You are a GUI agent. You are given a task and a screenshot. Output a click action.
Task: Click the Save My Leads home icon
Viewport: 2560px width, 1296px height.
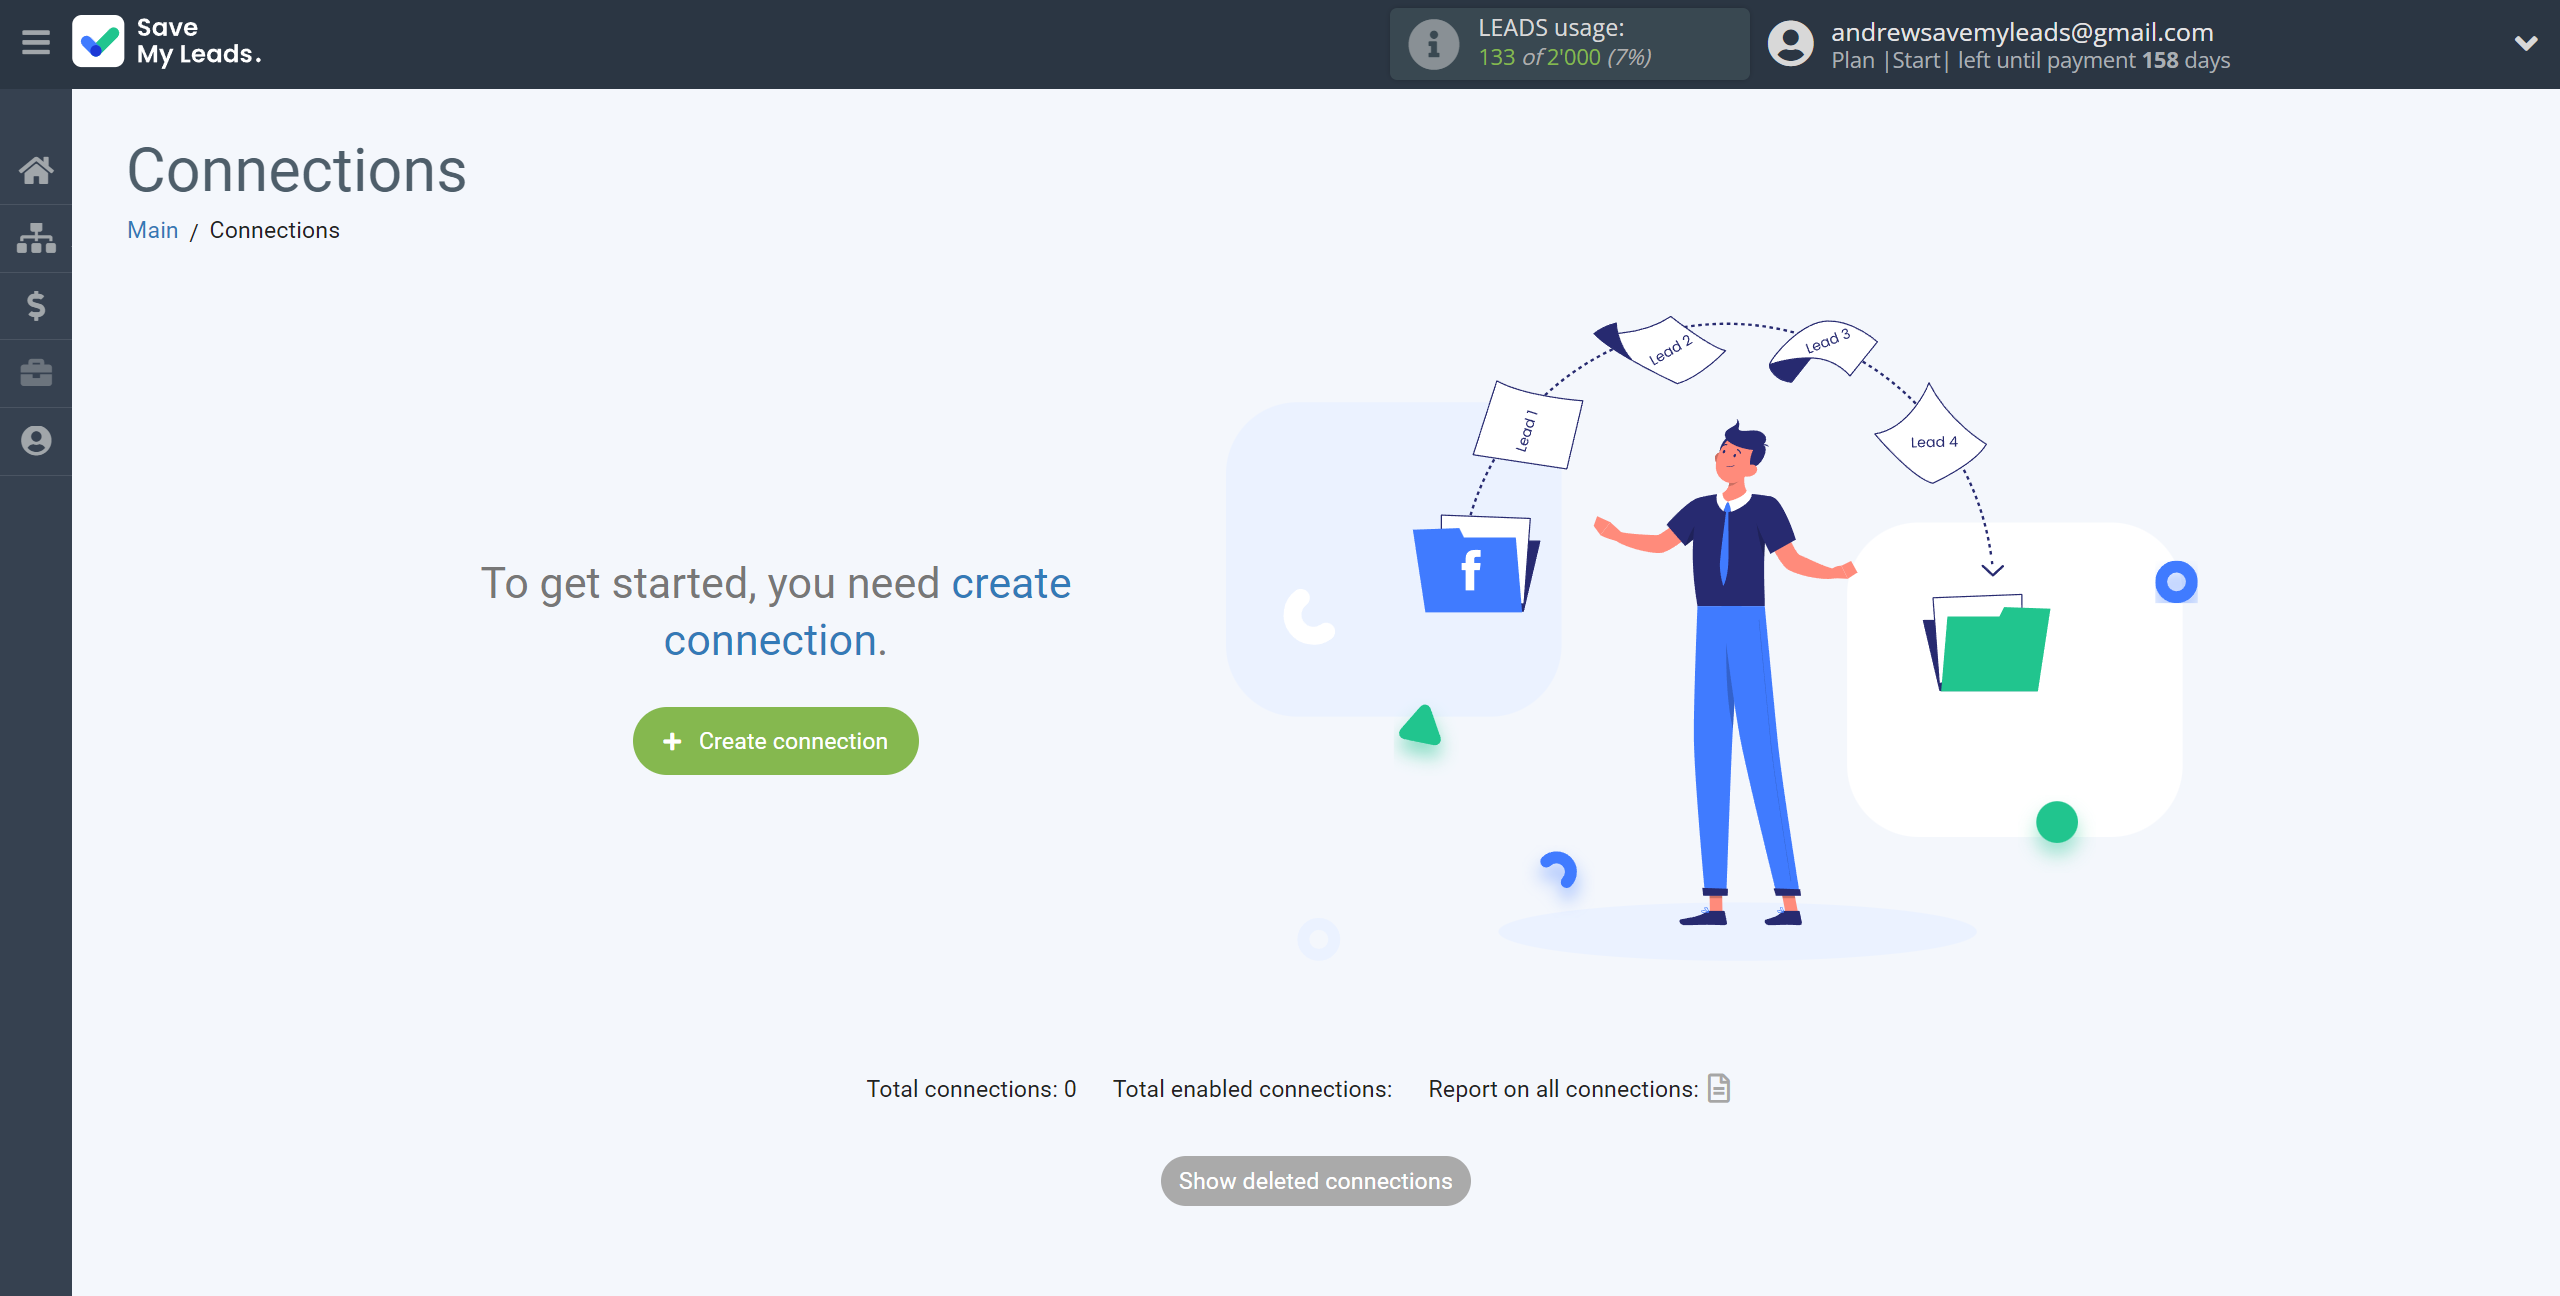pos(36,170)
